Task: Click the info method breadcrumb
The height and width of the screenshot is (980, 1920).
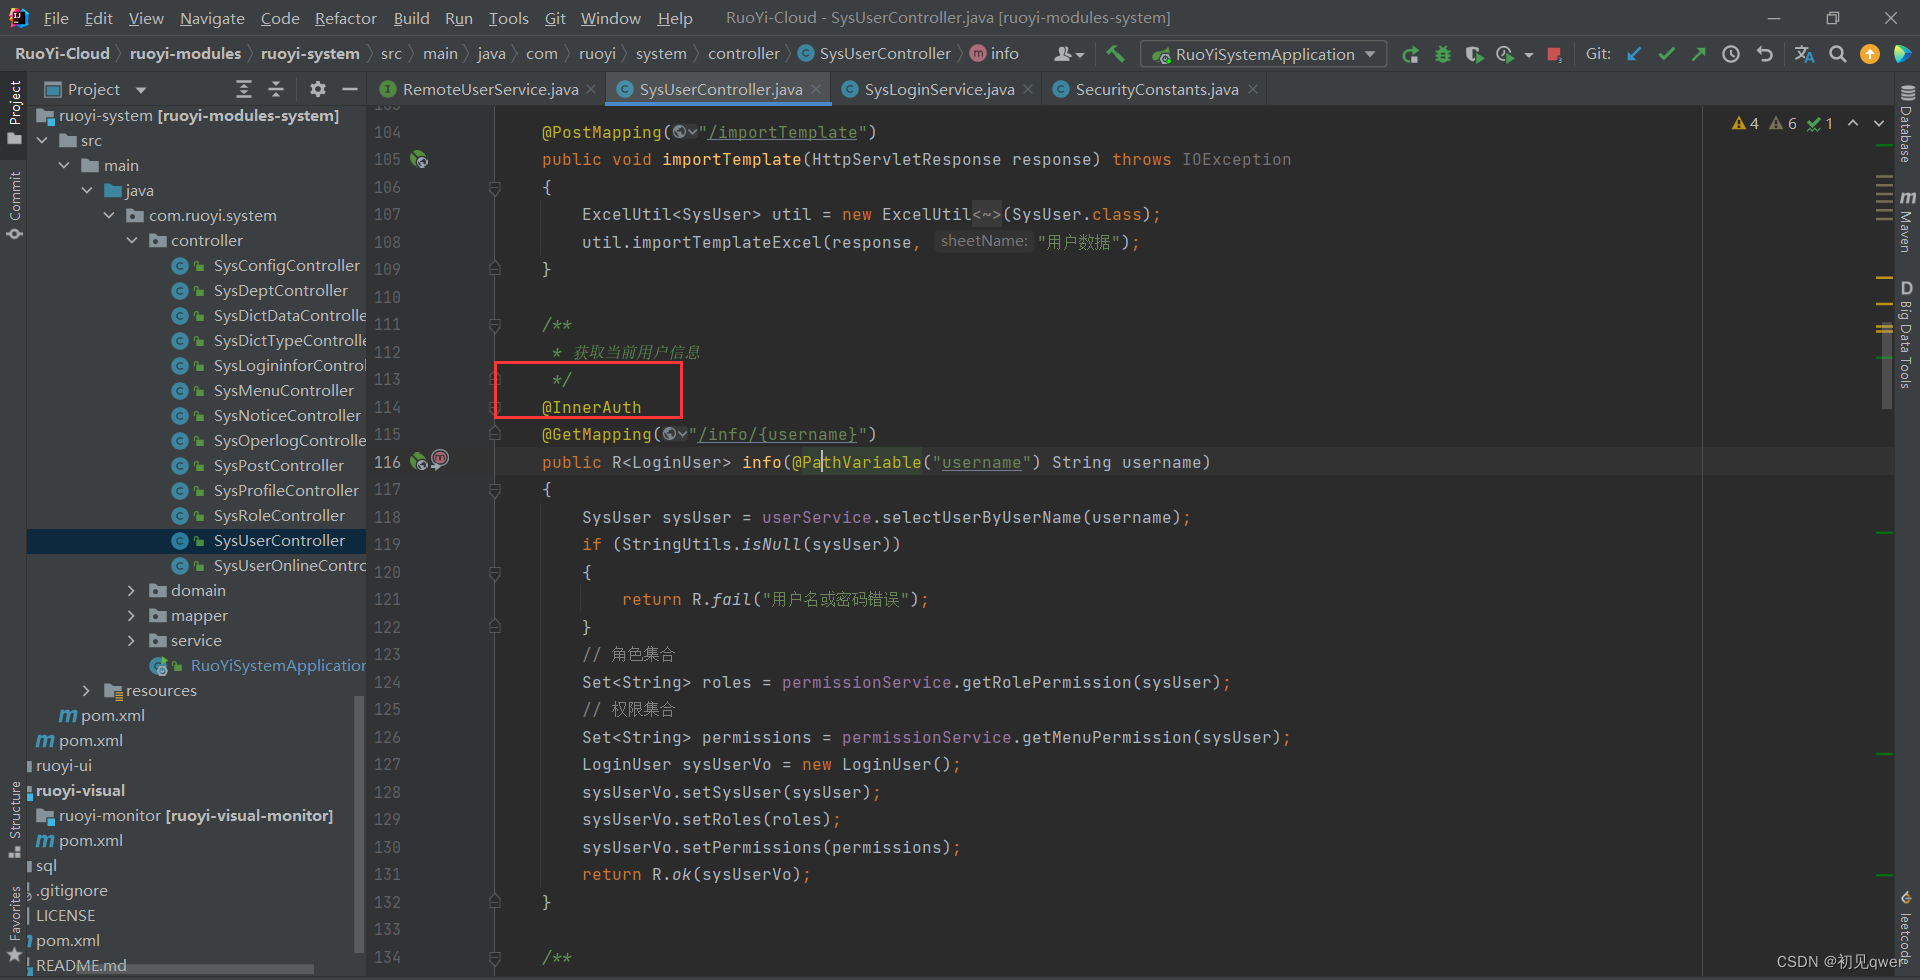Action: tap(994, 54)
